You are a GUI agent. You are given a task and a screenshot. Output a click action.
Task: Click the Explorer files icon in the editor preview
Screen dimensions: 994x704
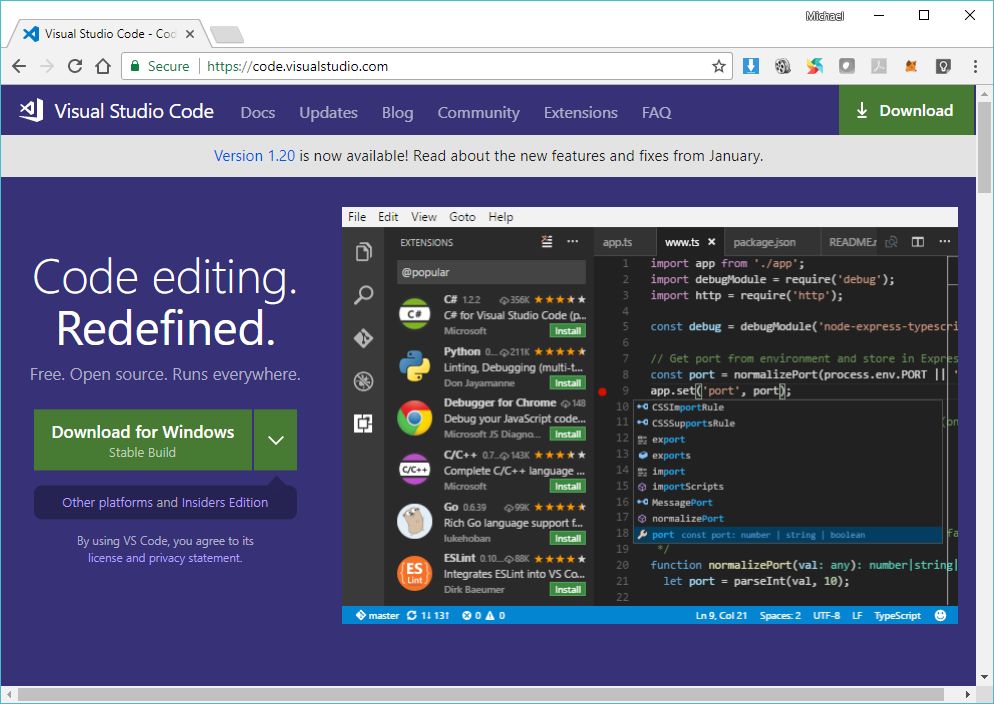click(x=363, y=252)
